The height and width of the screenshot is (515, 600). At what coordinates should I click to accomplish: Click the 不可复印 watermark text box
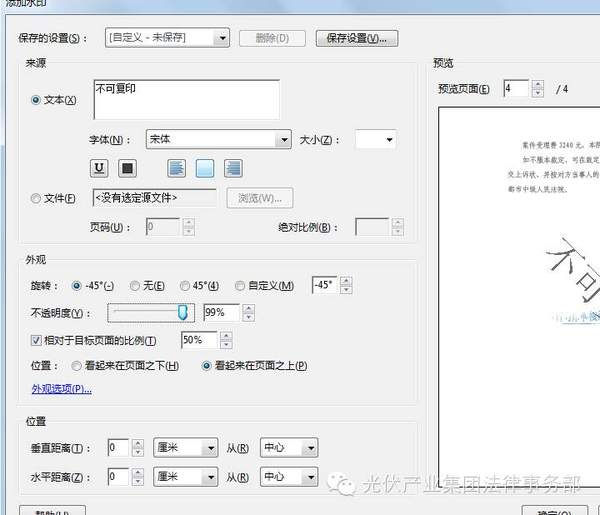point(187,99)
